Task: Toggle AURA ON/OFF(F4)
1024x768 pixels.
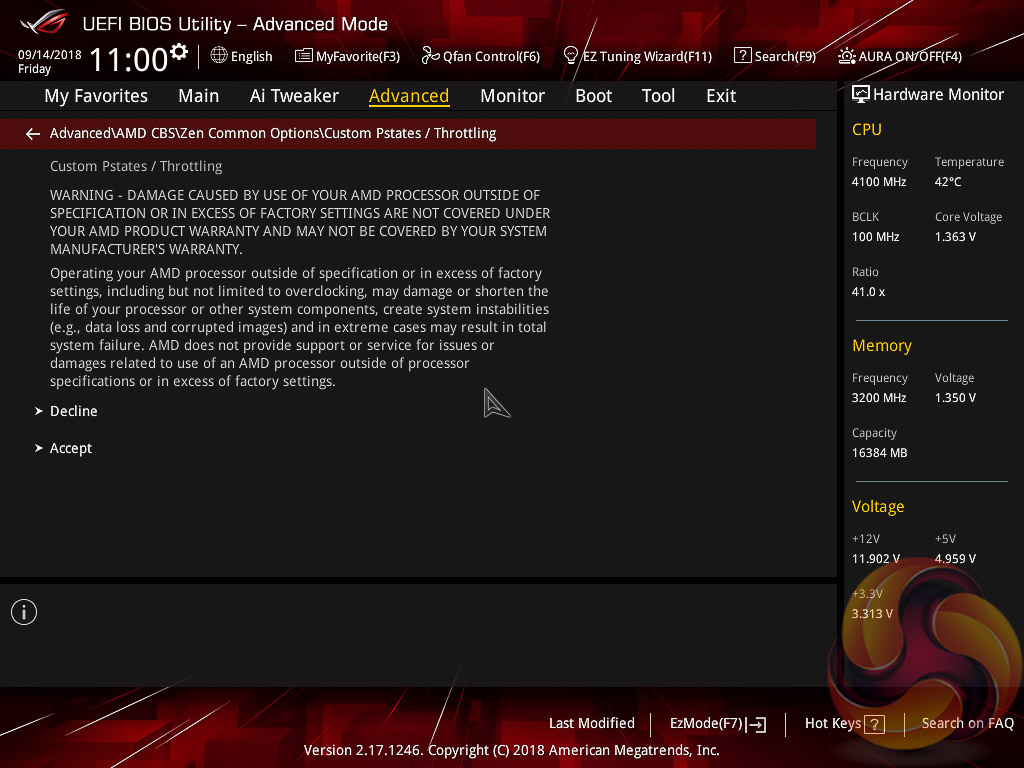Action: 910,57
